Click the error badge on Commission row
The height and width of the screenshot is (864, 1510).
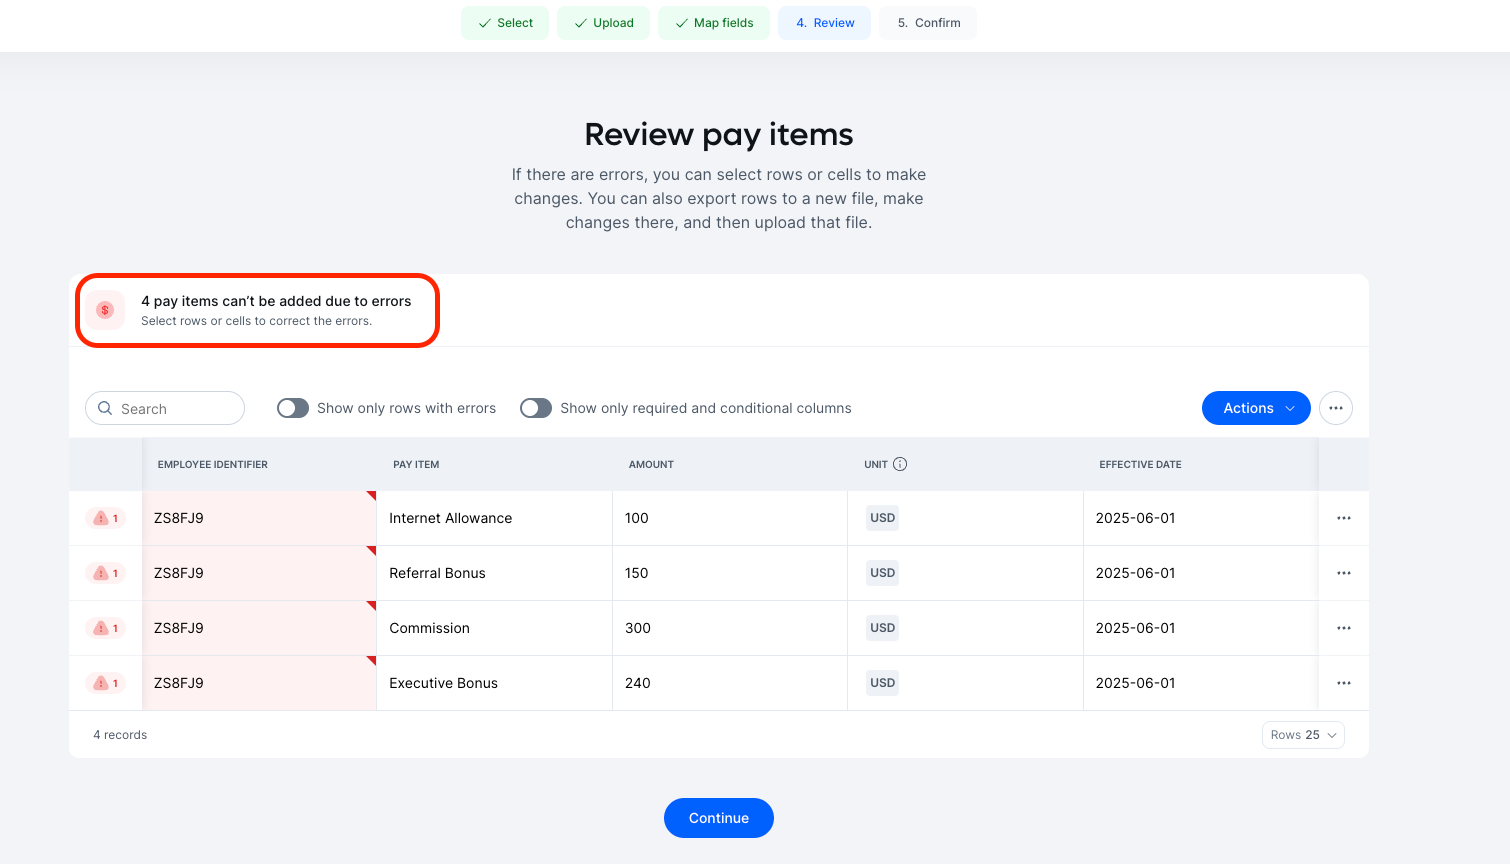point(105,628)
